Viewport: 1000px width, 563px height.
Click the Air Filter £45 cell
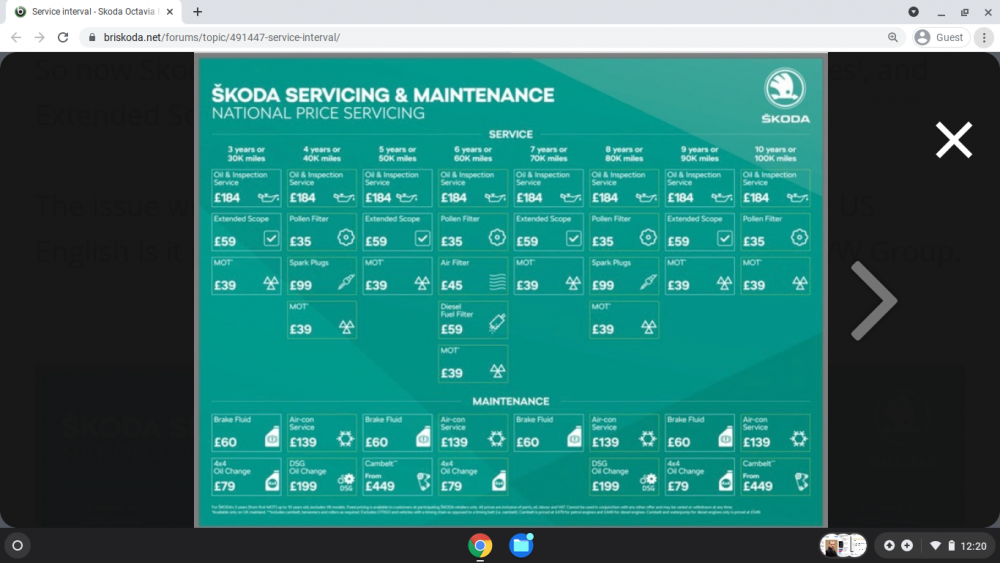pos(473,275)
